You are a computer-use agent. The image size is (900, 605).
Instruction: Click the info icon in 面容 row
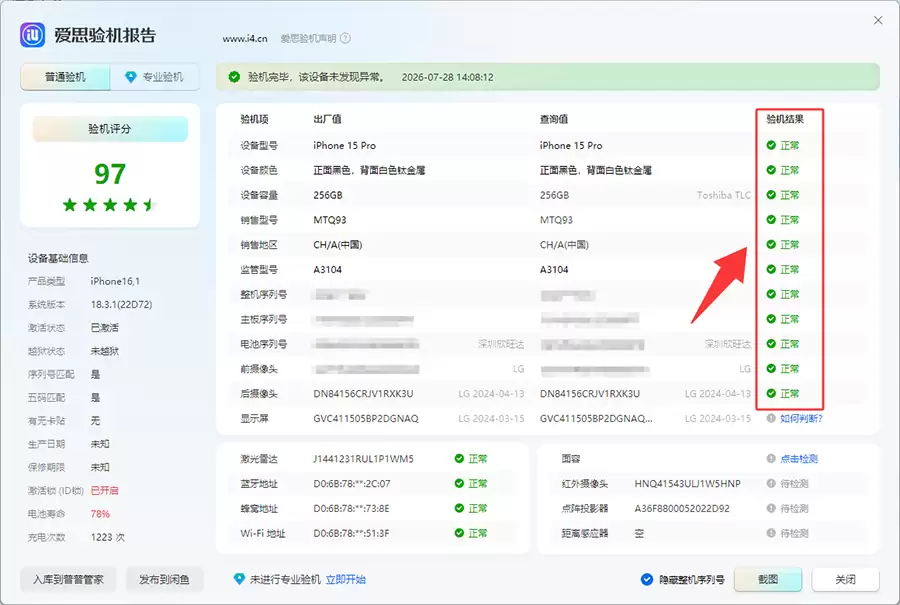[x=771, y=459]
